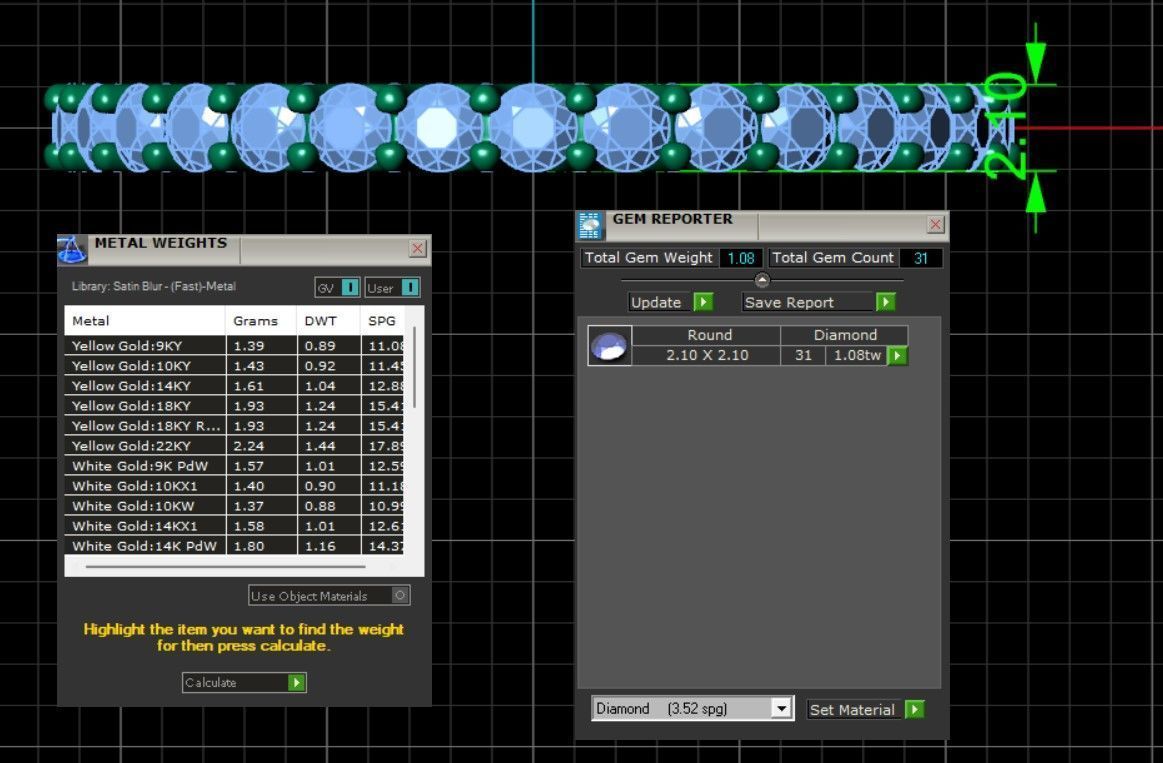Click the 2.10 X 2.10 size cell

707,355
